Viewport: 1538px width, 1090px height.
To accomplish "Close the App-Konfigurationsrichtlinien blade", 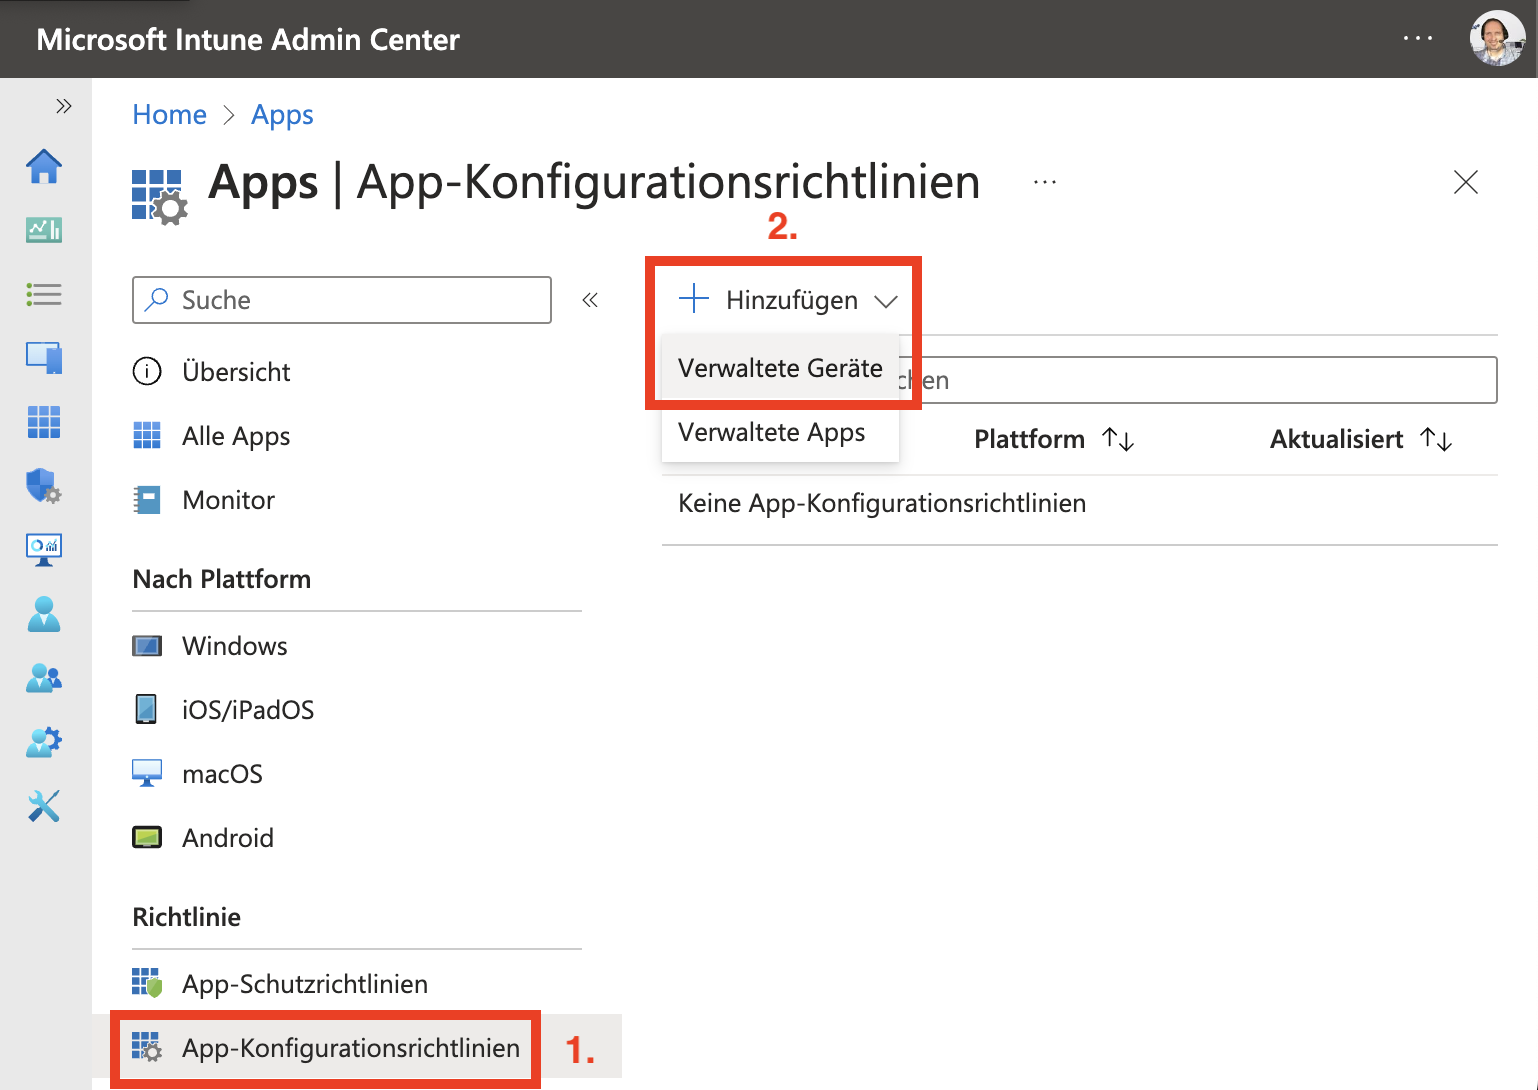I will (x=1466, y=182).
